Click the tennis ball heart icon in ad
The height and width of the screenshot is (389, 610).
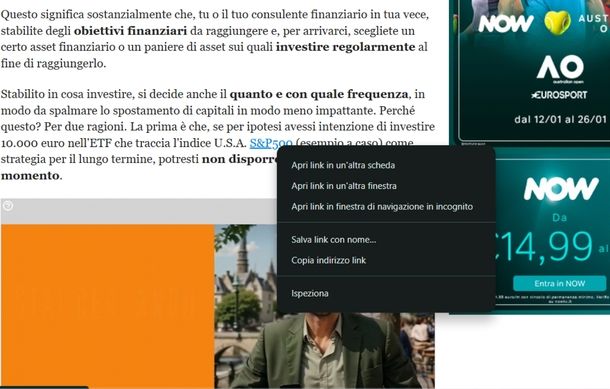(557, 23)
